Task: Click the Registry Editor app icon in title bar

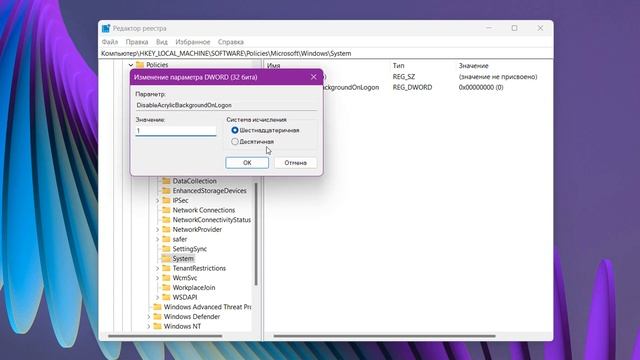Action: pyautogui.click(x=106, y=28)
